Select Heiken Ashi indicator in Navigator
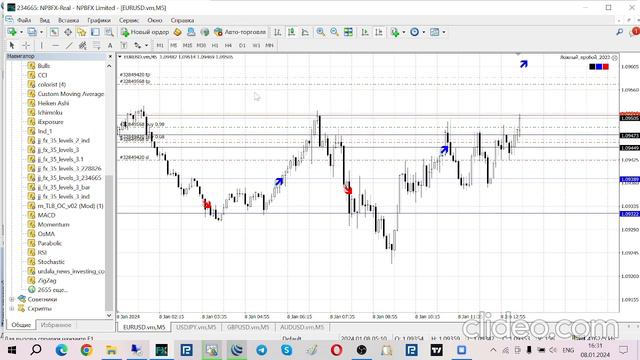Viewport: 640px width, 360px height. 53,103
